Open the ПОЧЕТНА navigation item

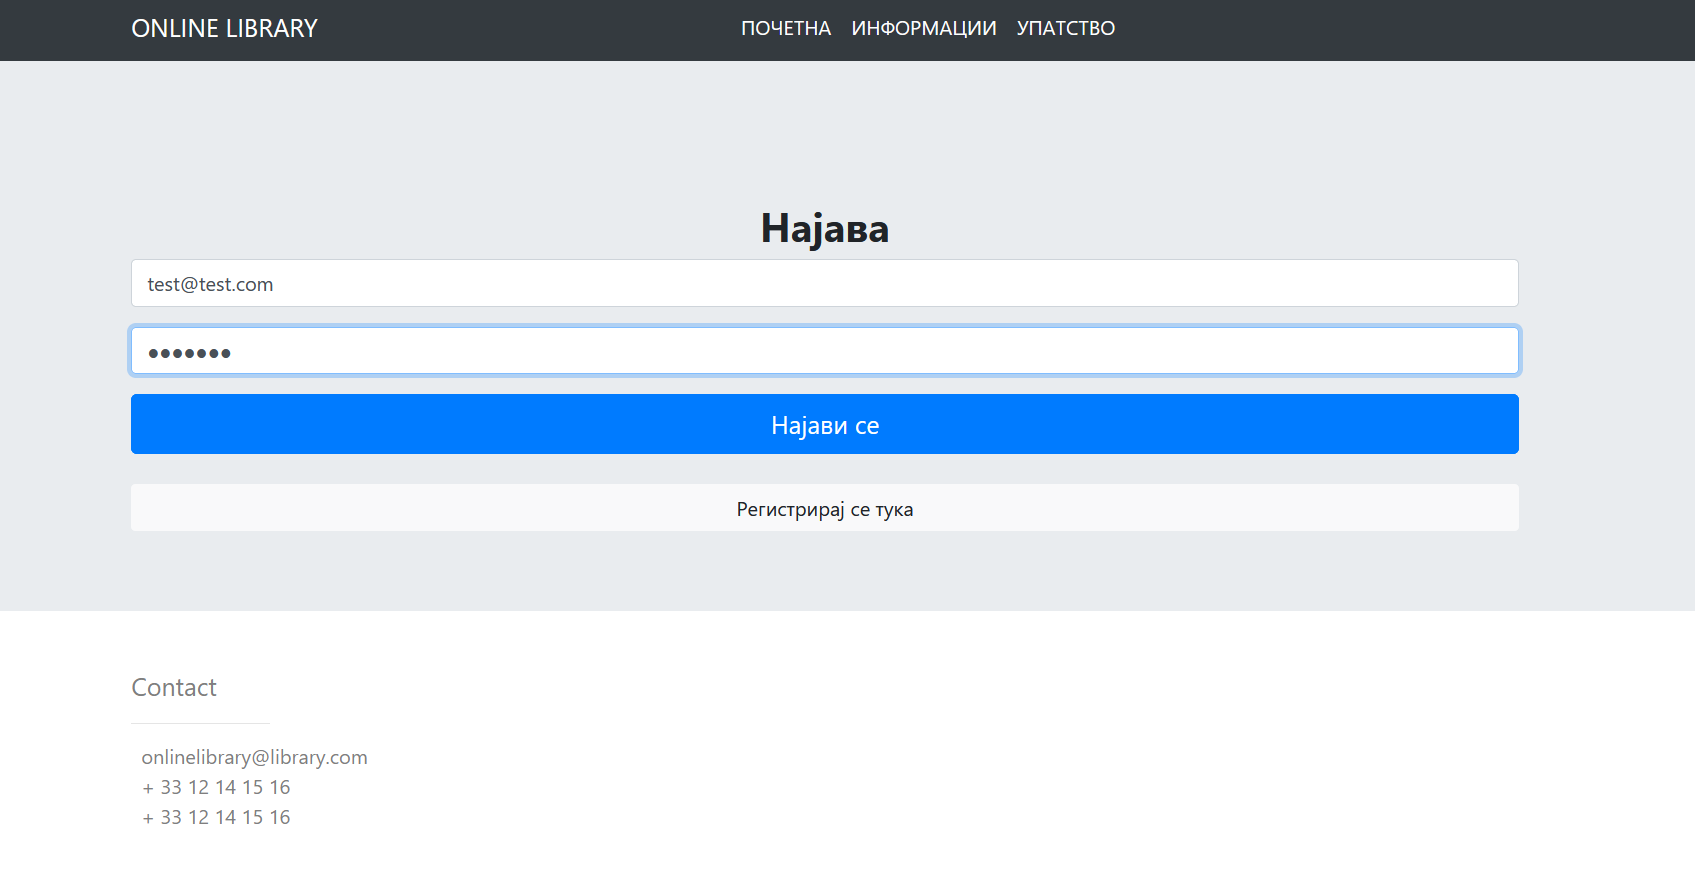[785, 29]
